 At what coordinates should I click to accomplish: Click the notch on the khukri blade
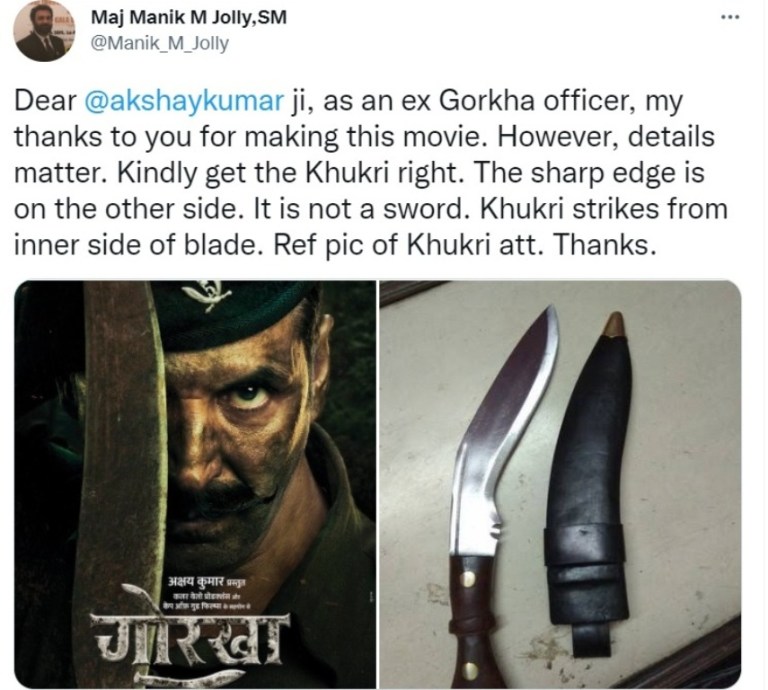pyautogui.click(x=496, y=527)
